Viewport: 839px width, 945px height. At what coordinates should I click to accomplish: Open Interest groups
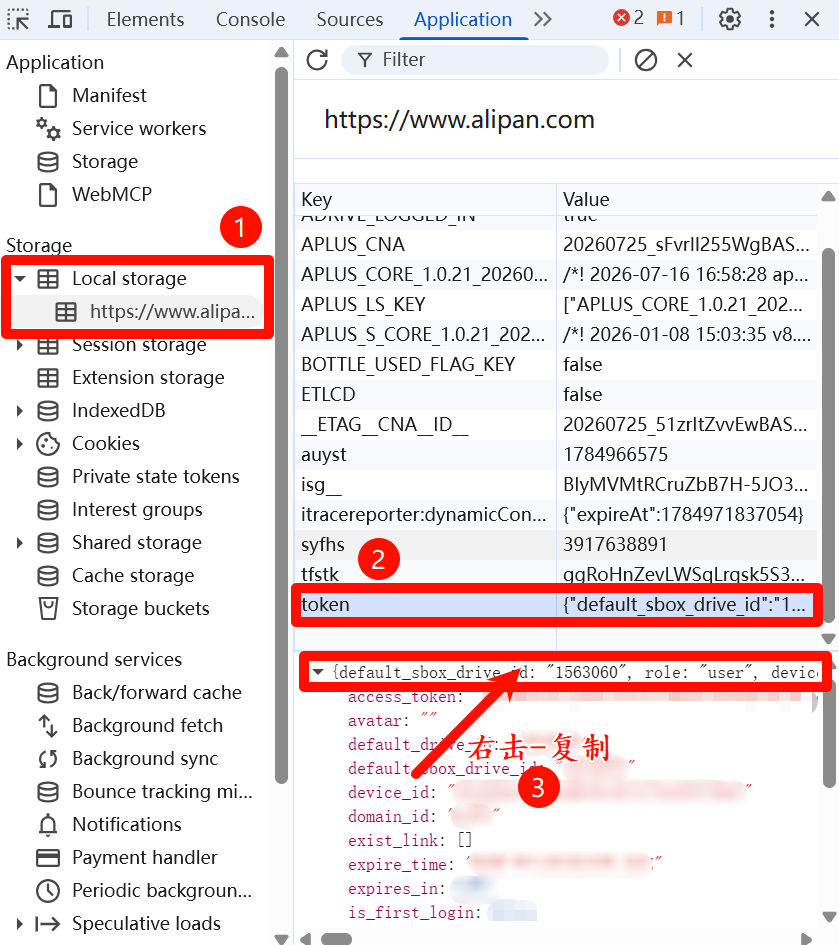(137, 509)
